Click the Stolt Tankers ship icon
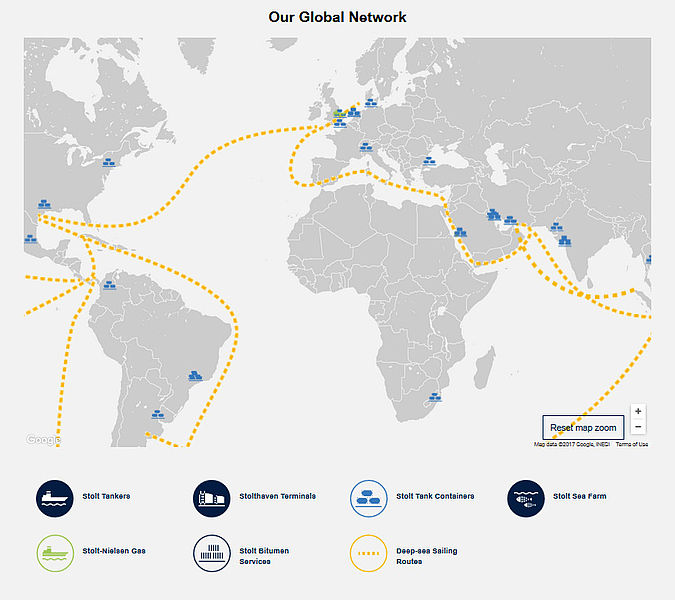This screenshot has height=600, width=675. click(54, 496)
